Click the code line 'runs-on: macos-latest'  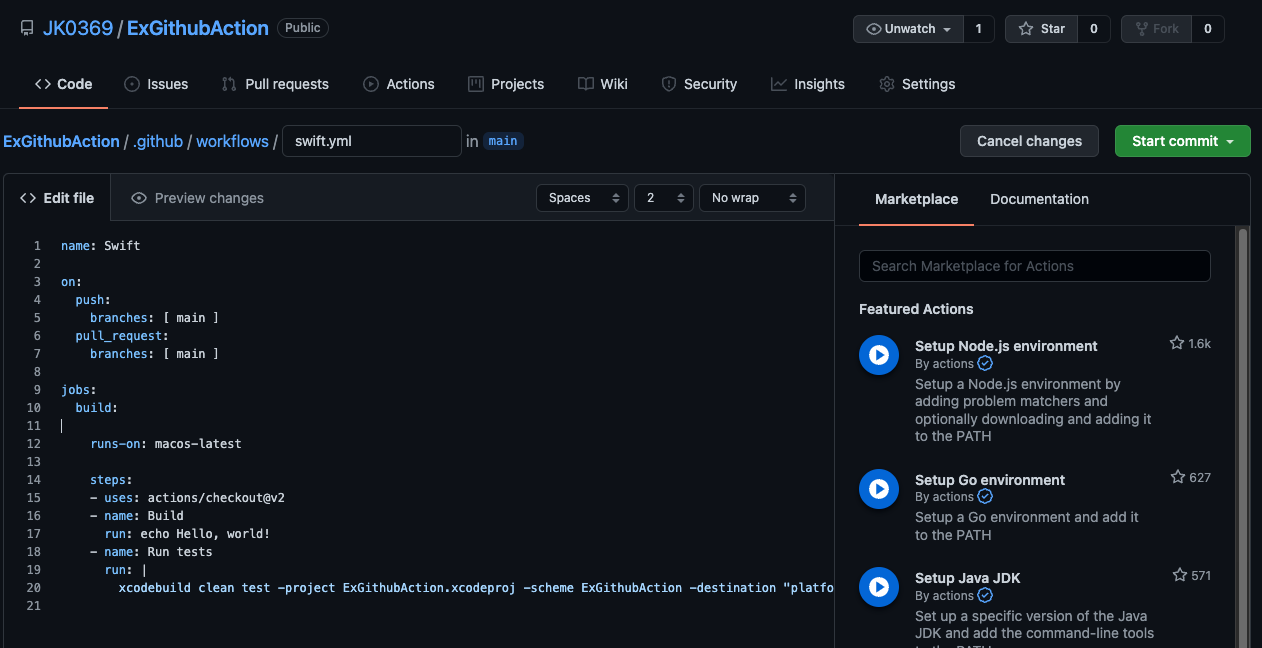(166, 443)
